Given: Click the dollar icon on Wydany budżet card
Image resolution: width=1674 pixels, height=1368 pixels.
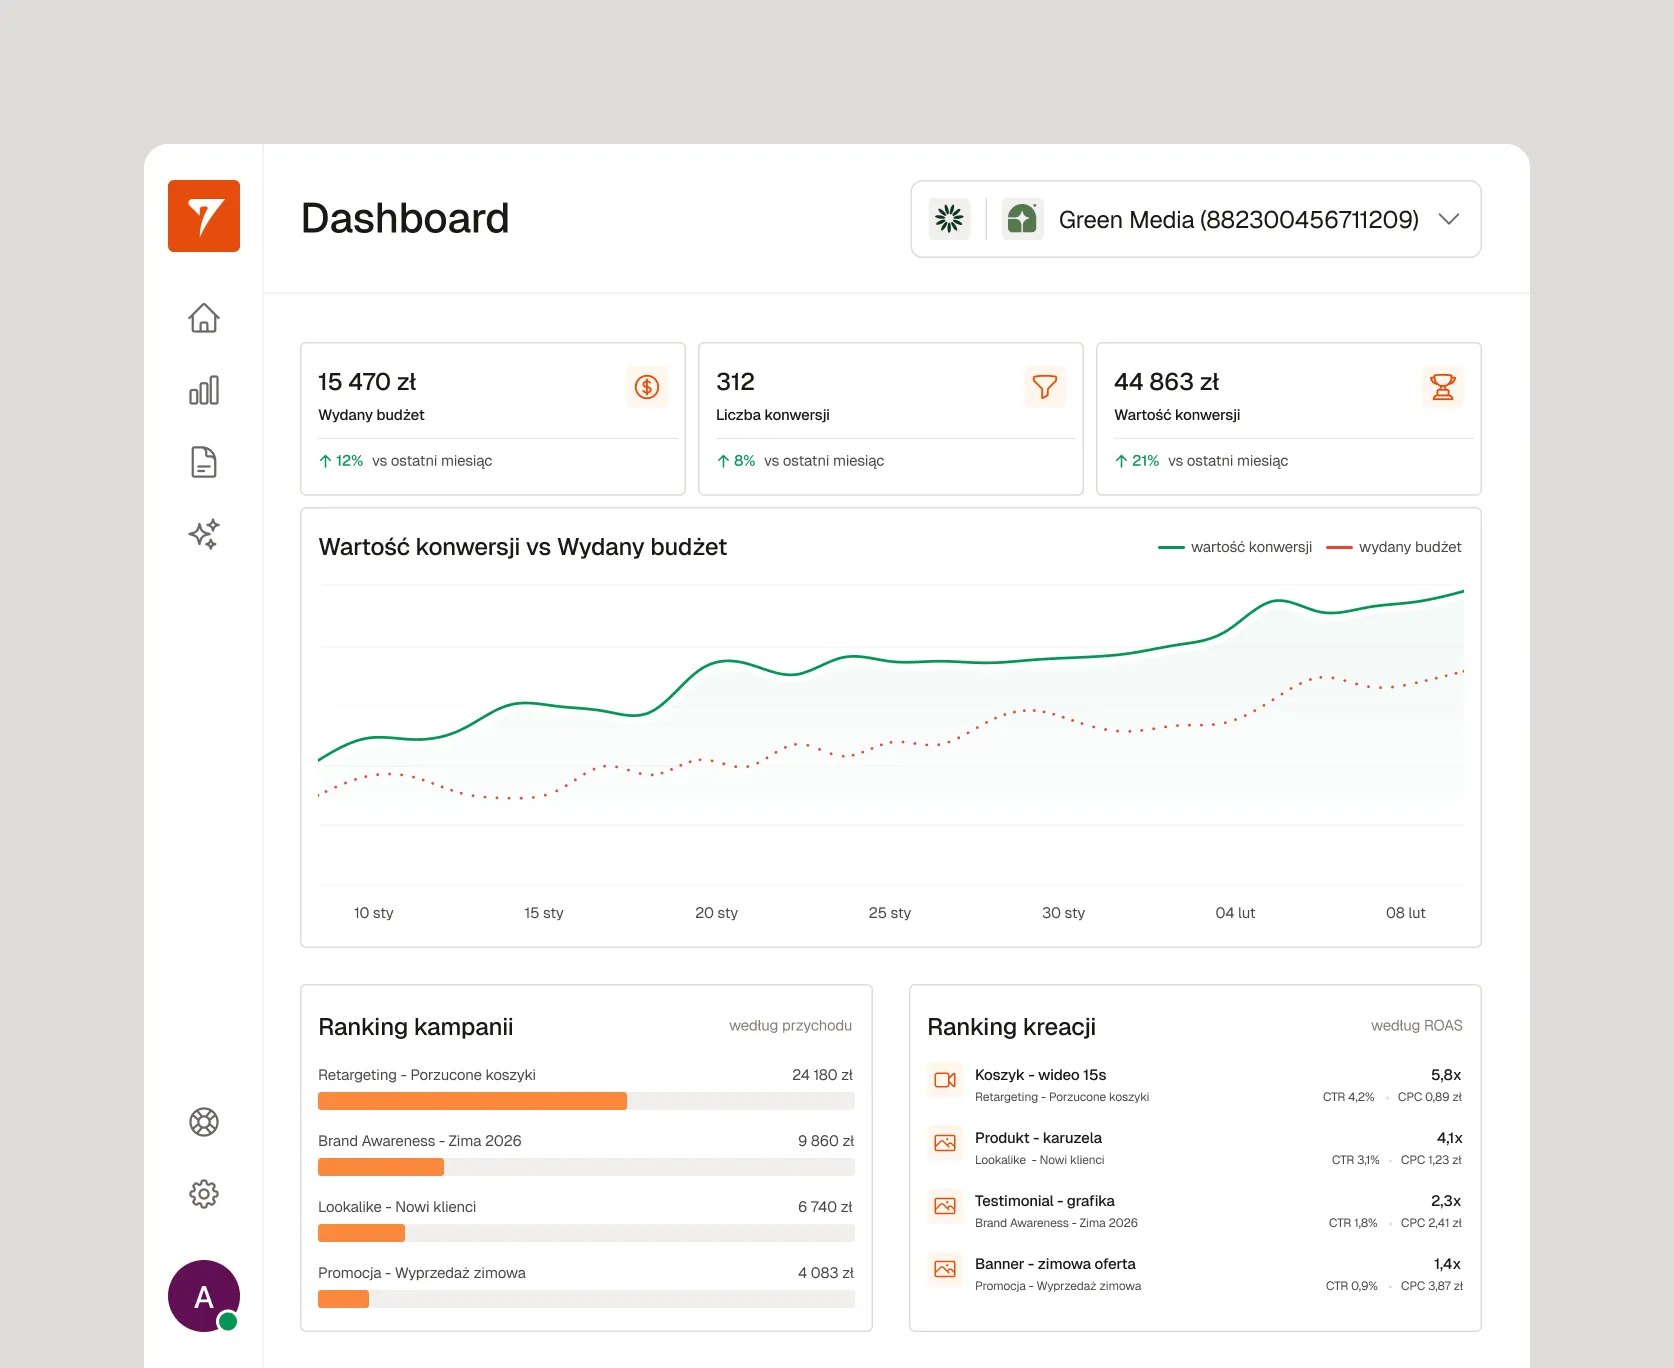Looking at the screenshot, I should click(x=647, y=387).
